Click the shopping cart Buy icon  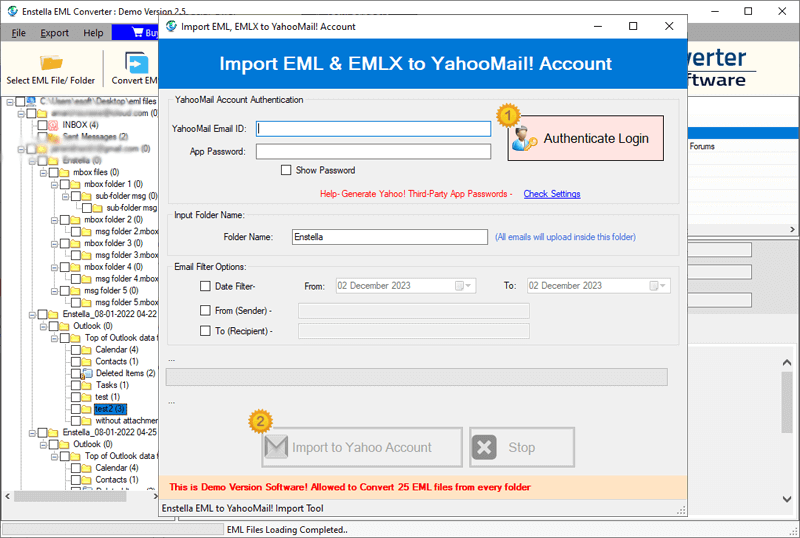[x=137, y=33]
